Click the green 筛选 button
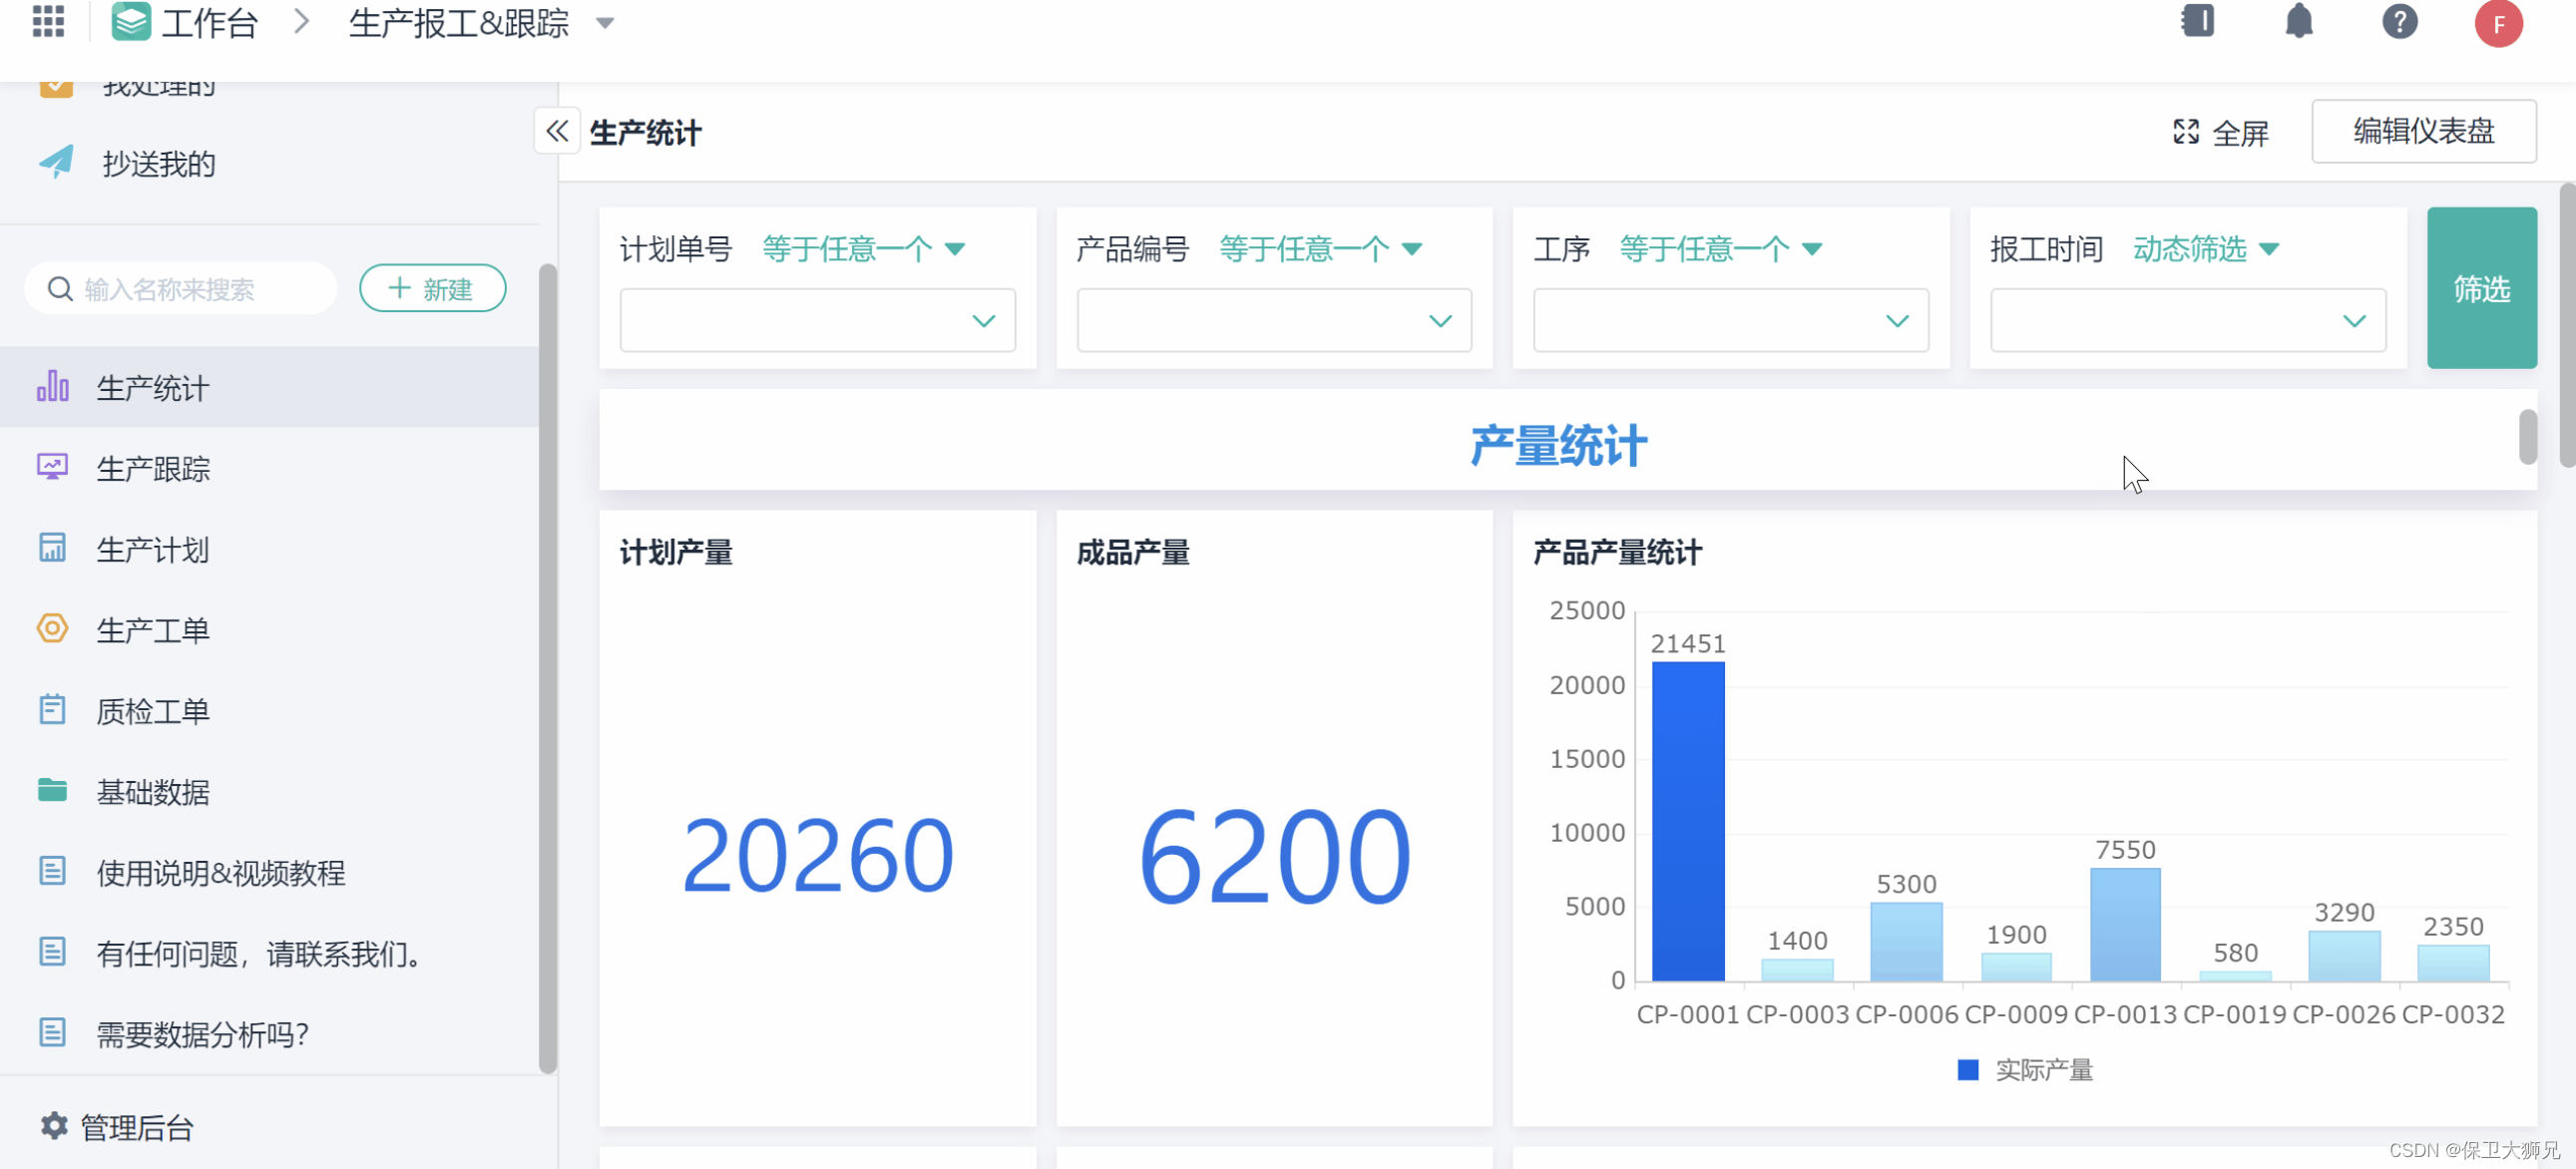This screenshot has width=2576, height=1169. tap(2481, 288)
